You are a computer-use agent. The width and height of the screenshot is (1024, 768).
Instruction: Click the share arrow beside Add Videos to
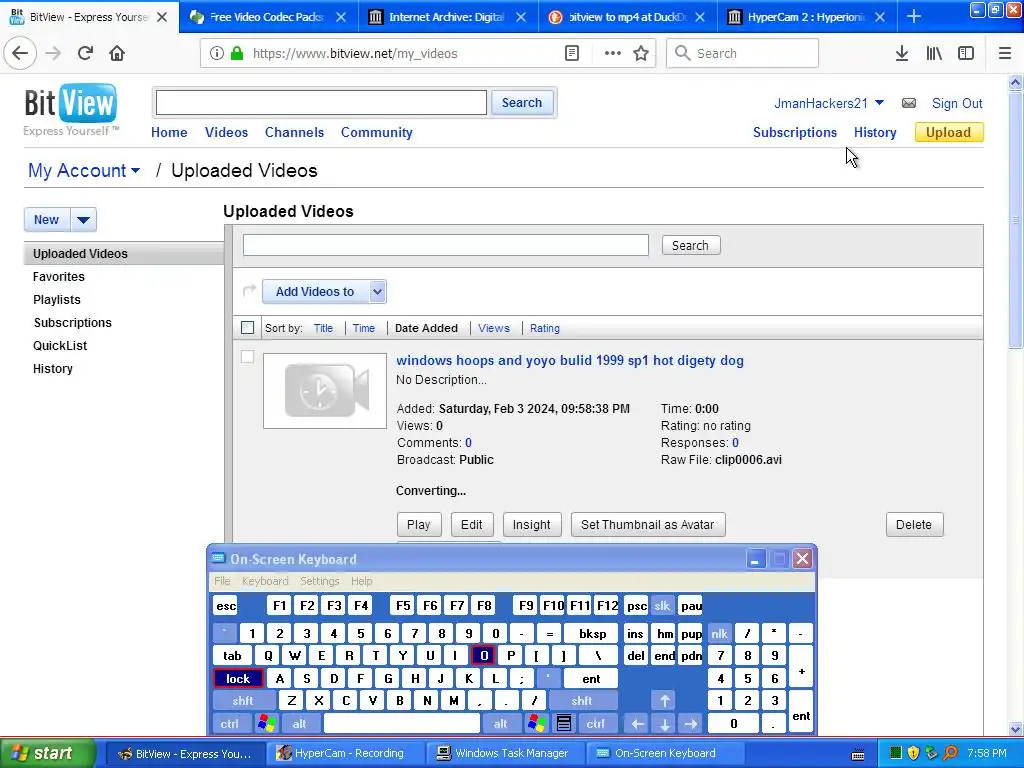click(249, 290)
